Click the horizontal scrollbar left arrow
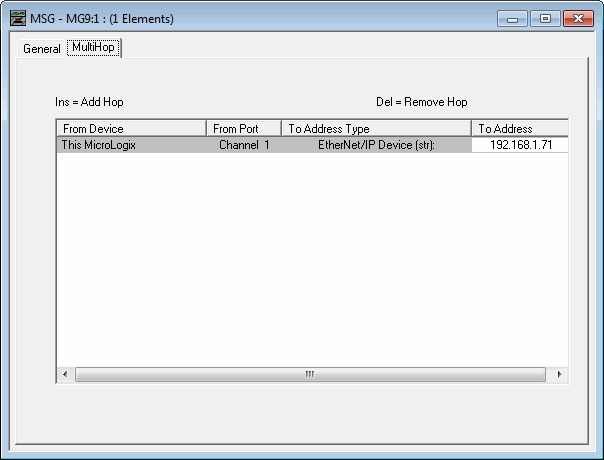The height and width of the screenshot is (460, 604). (65, 374)
